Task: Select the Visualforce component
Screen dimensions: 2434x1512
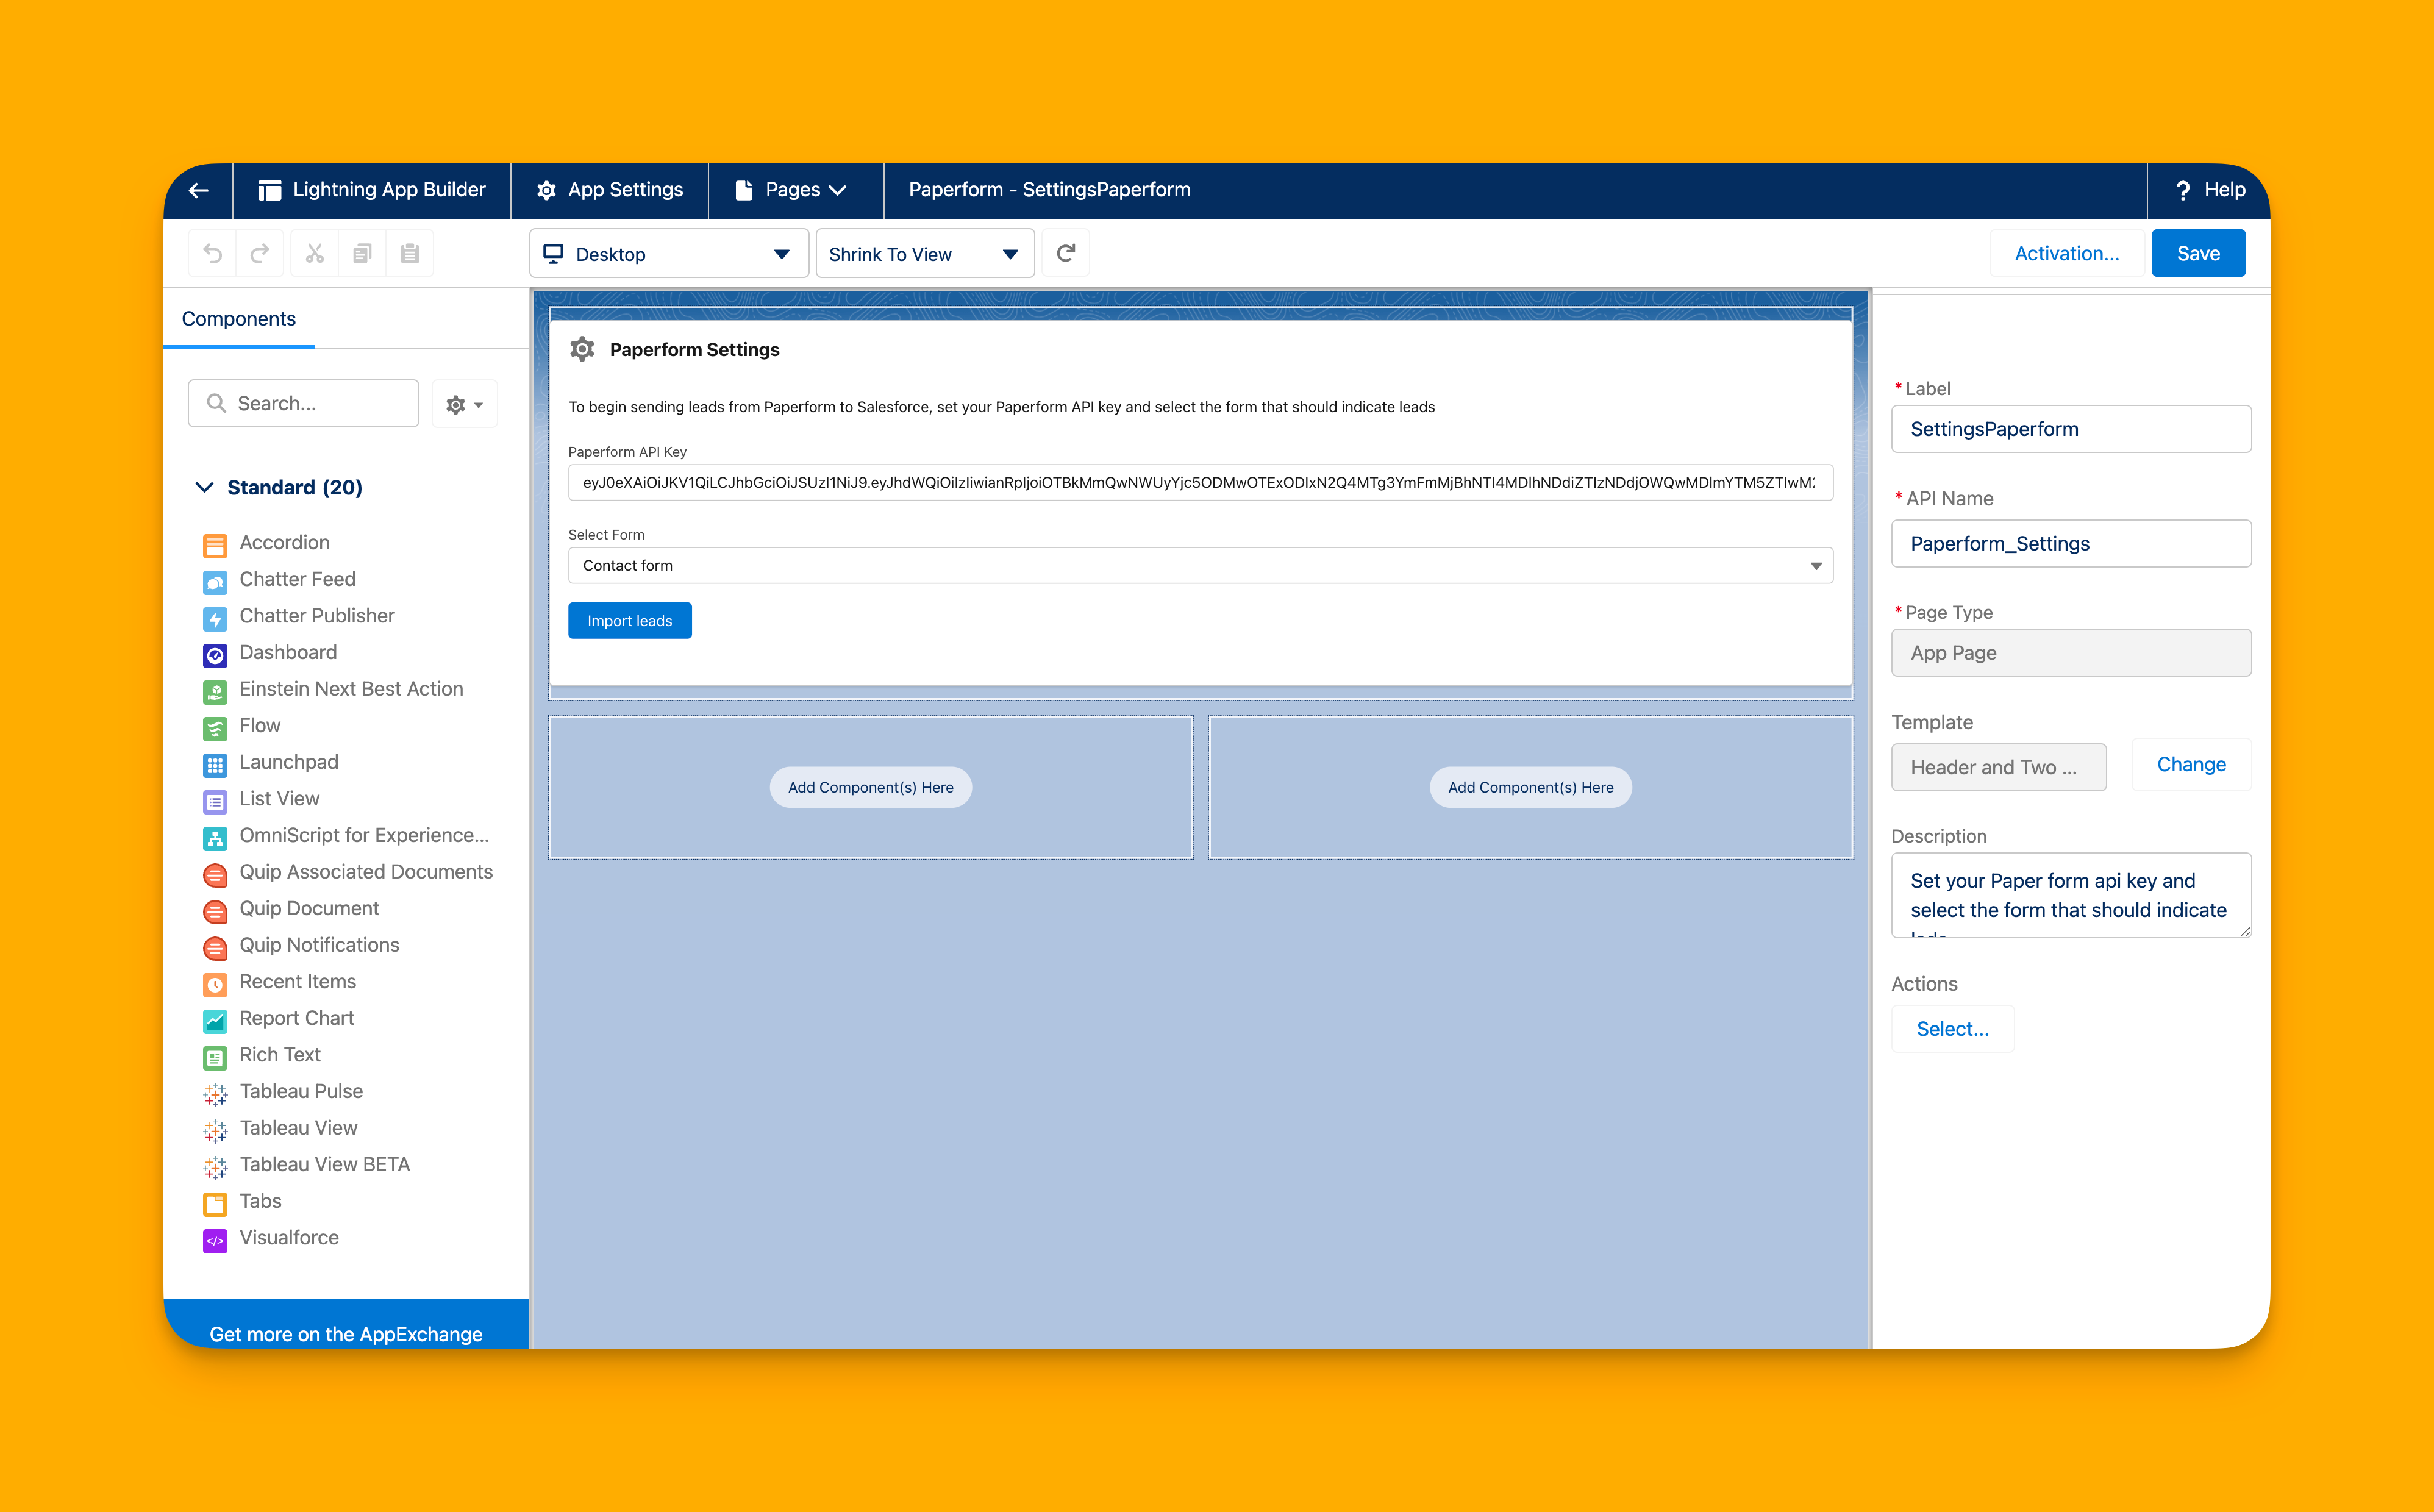Action: (x=289, y=1238)
